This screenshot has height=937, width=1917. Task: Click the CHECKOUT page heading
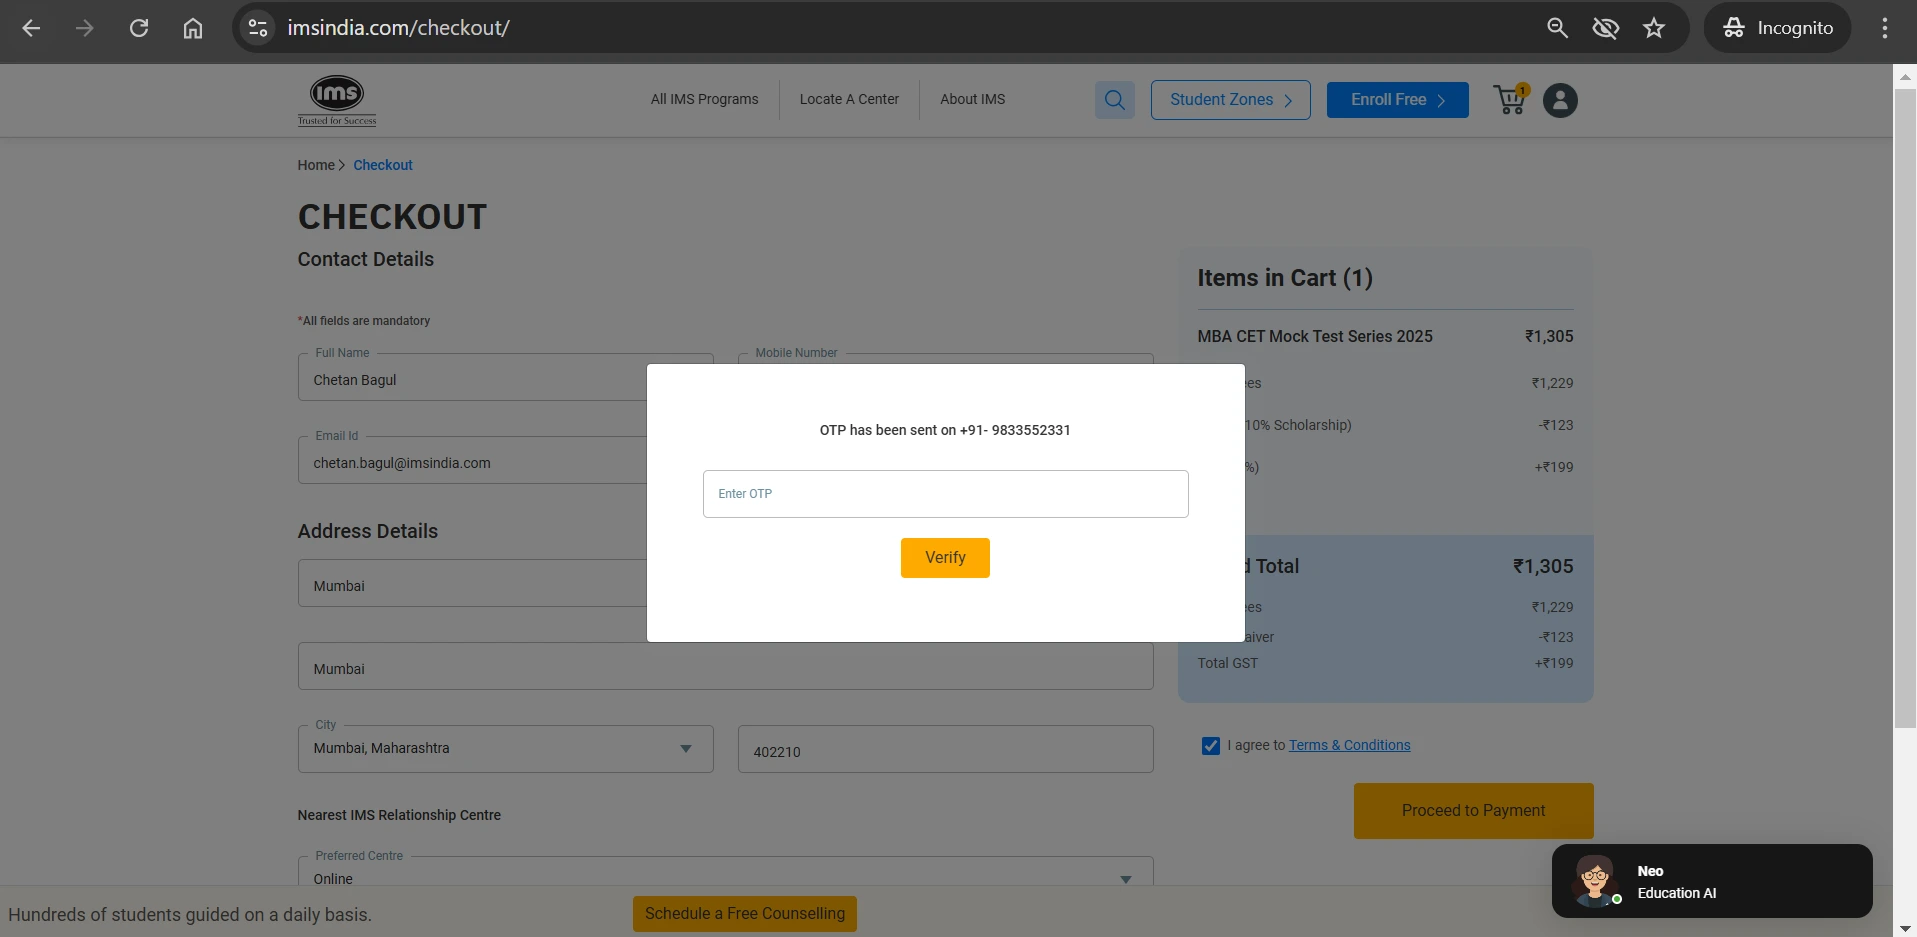click(x=392, y=217)
